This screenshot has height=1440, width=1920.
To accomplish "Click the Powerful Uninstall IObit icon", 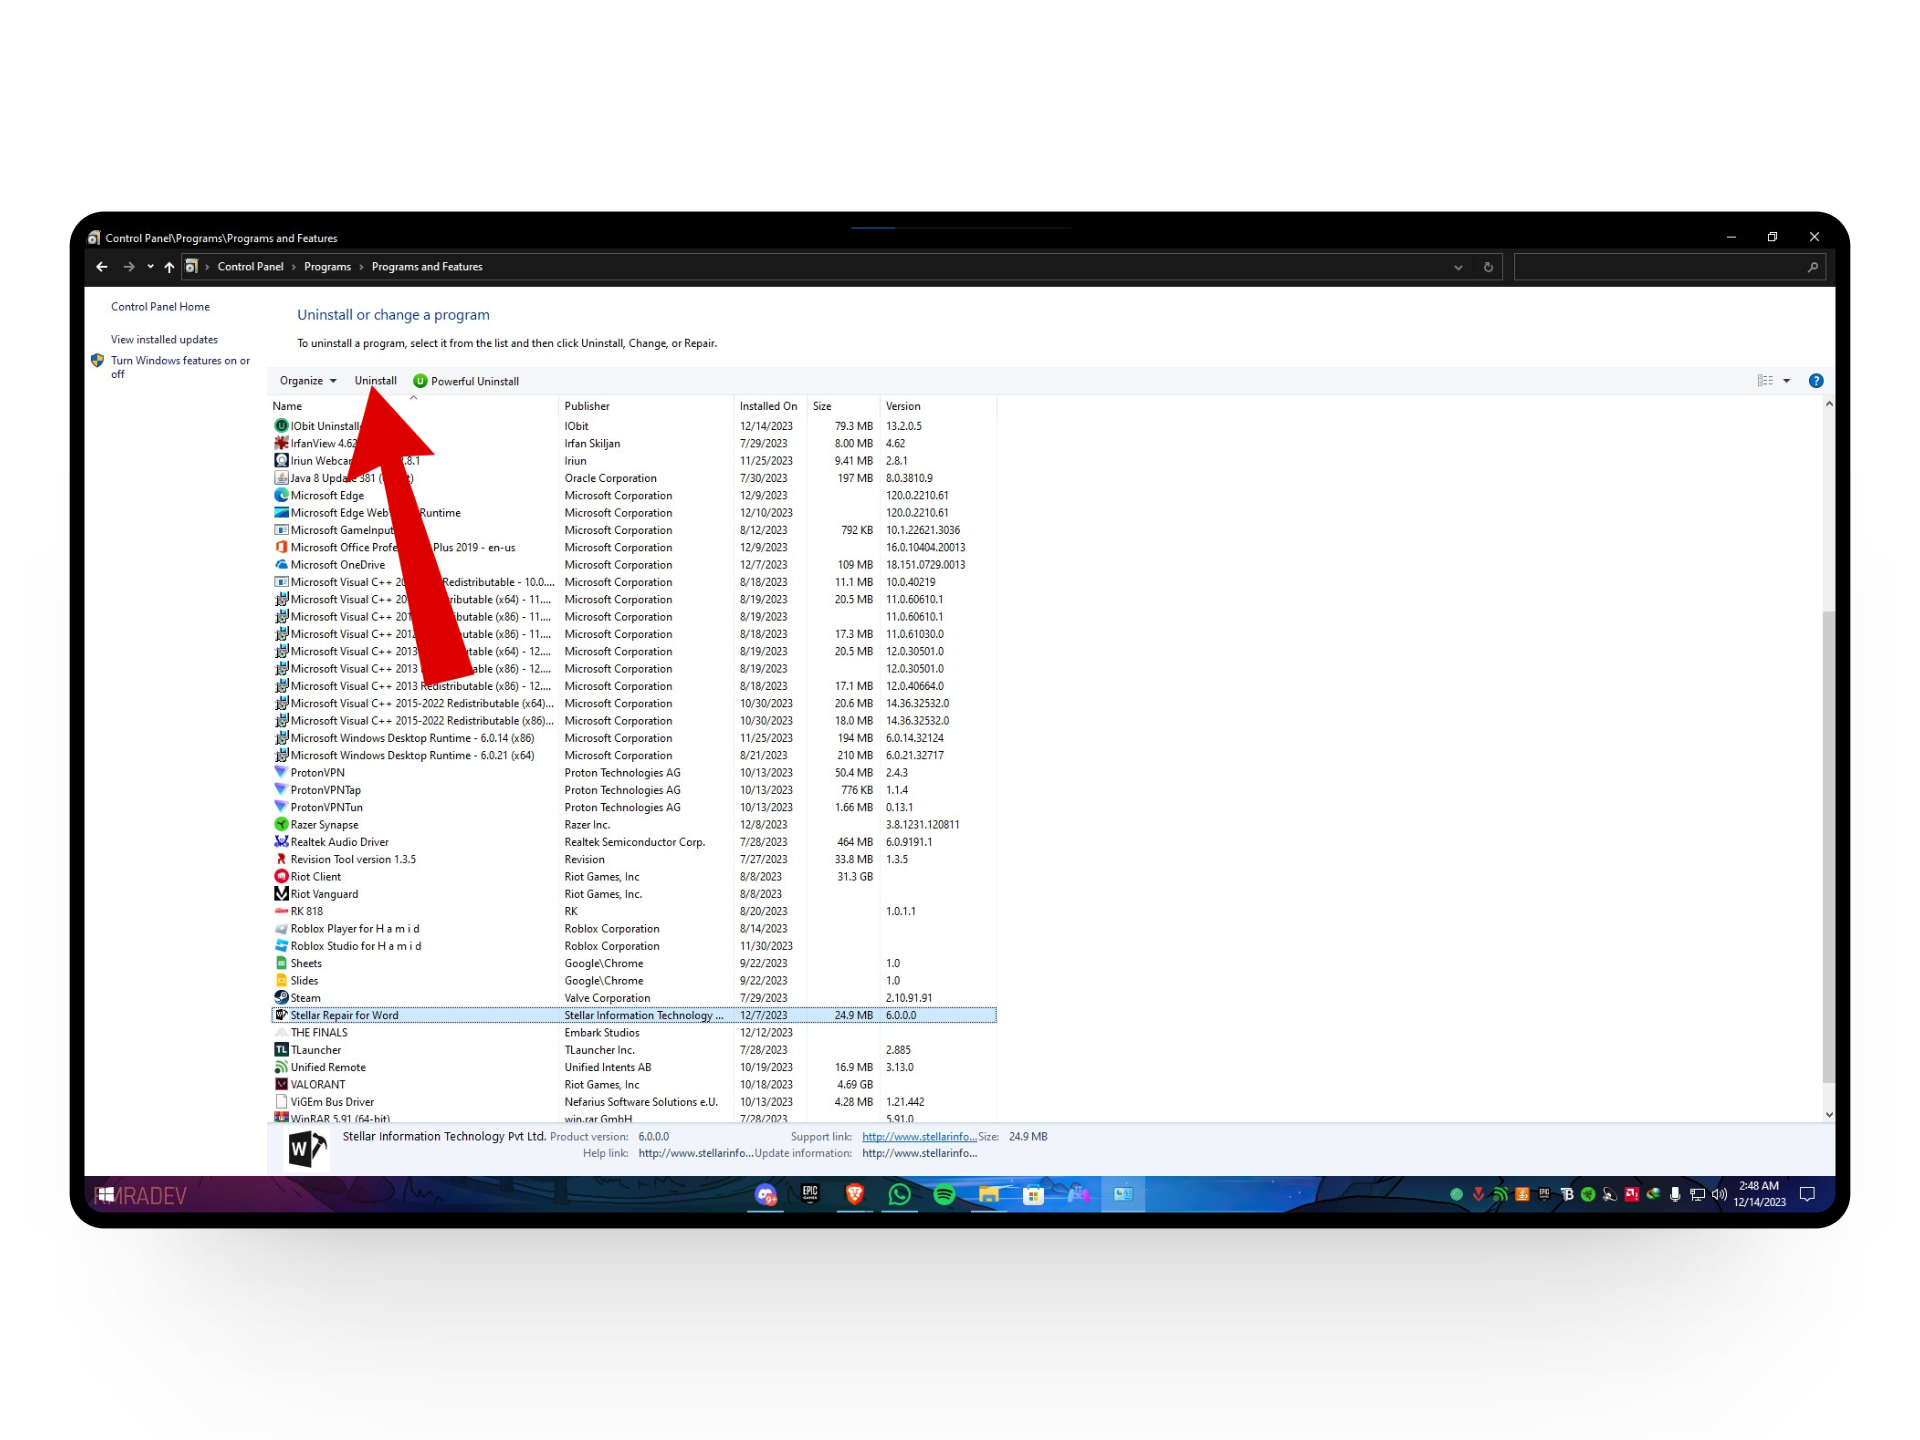I will pos(420,381).
